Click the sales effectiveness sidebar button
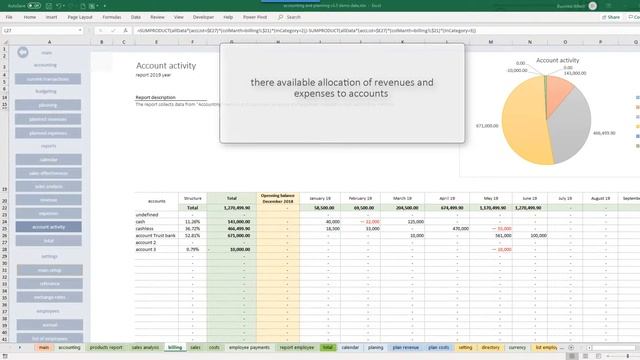 pyautogui.click(x=49, y=173)
